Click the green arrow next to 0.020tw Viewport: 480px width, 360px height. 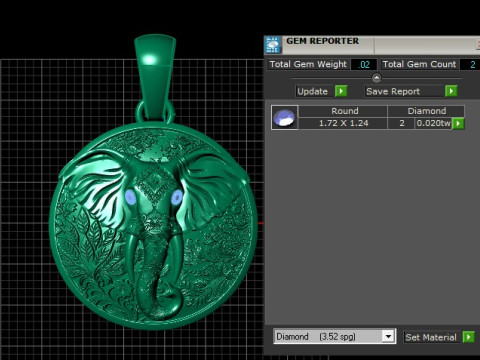(x=458, y=123)
